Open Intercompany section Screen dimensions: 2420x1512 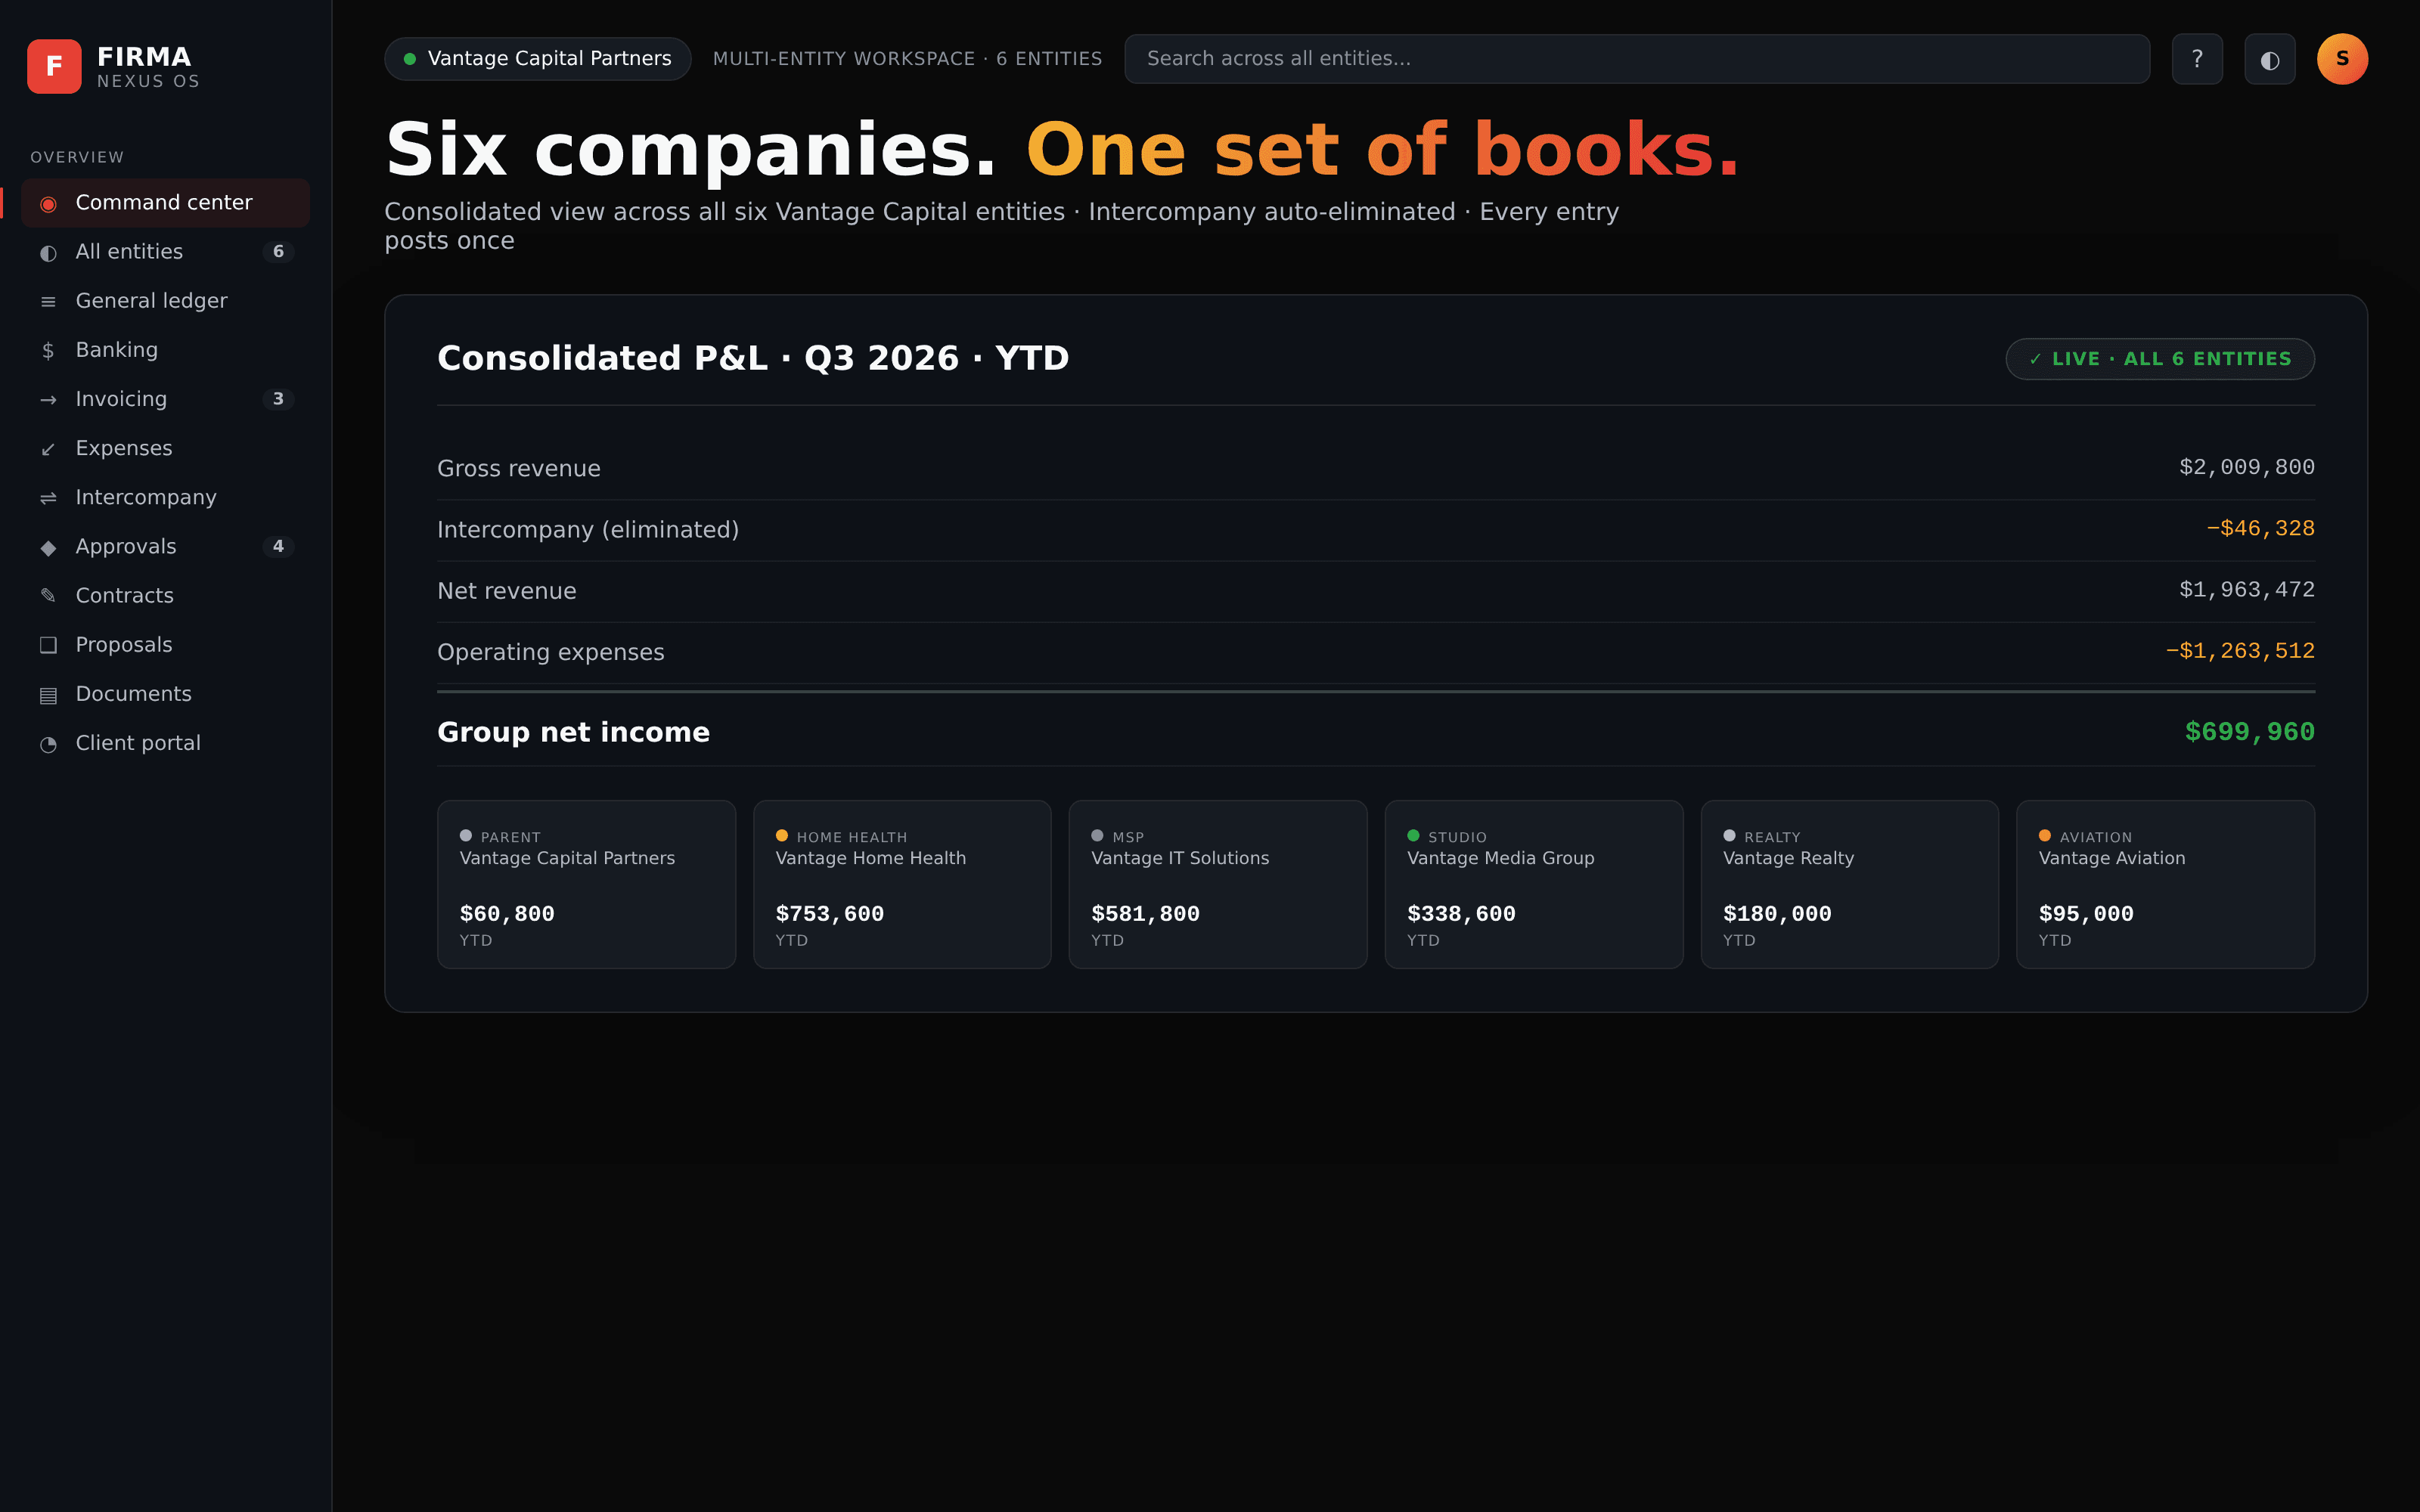pyautogui.click(x=166, y=497)
